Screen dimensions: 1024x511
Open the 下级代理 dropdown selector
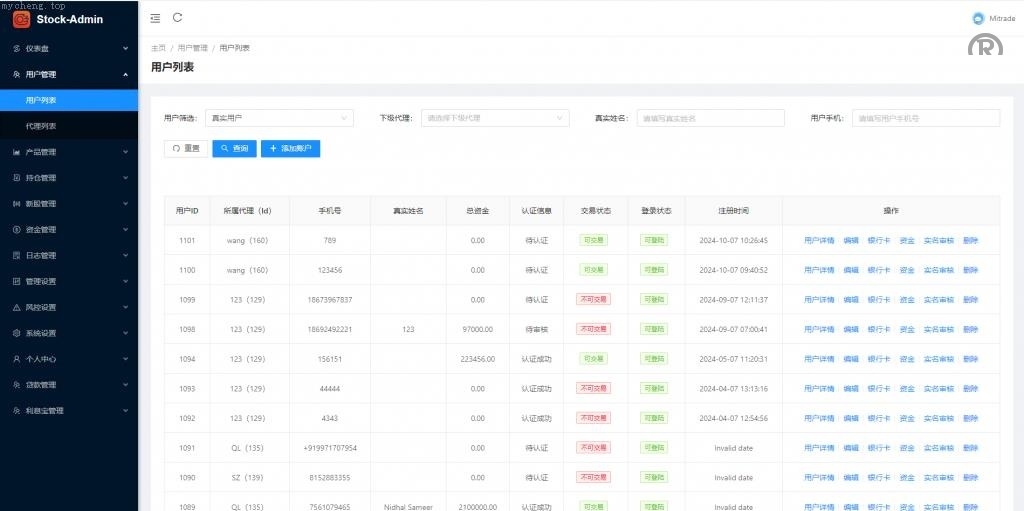(495, 118)
